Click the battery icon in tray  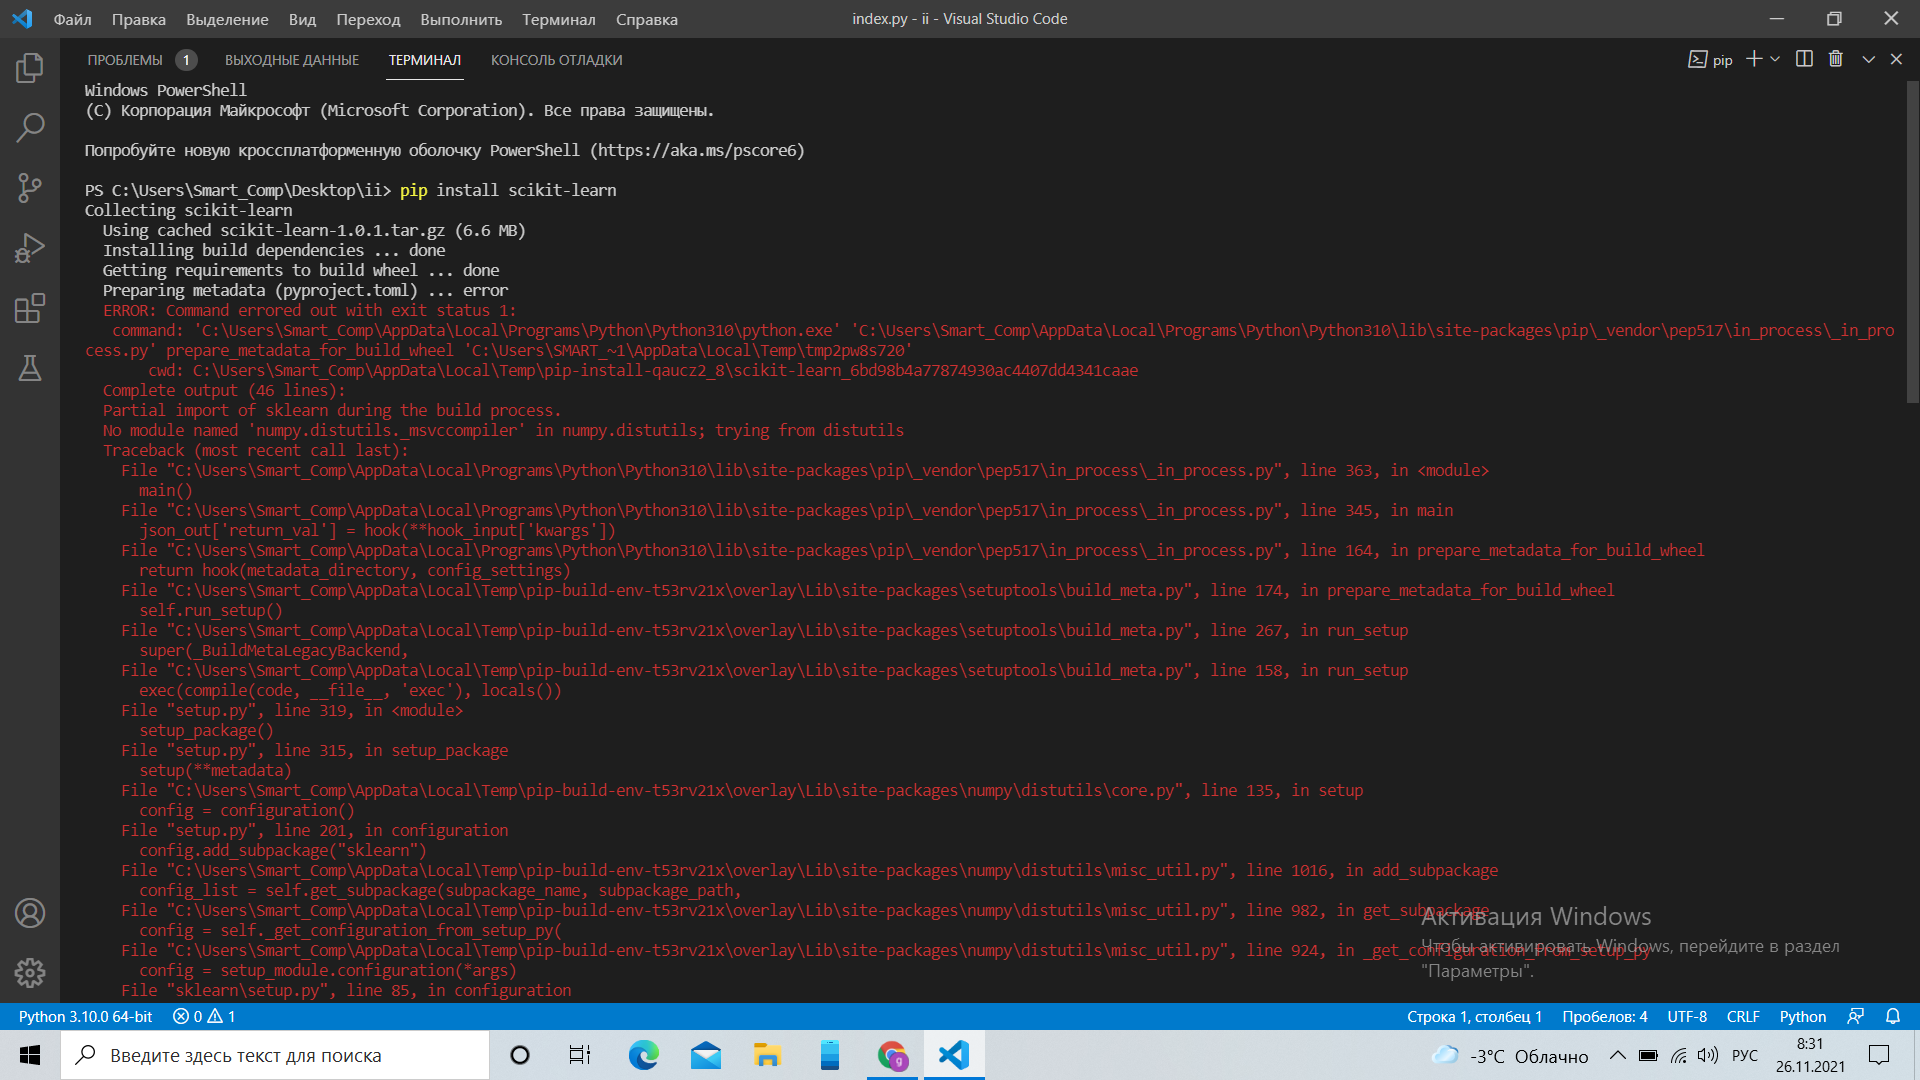(1649, 1055)
